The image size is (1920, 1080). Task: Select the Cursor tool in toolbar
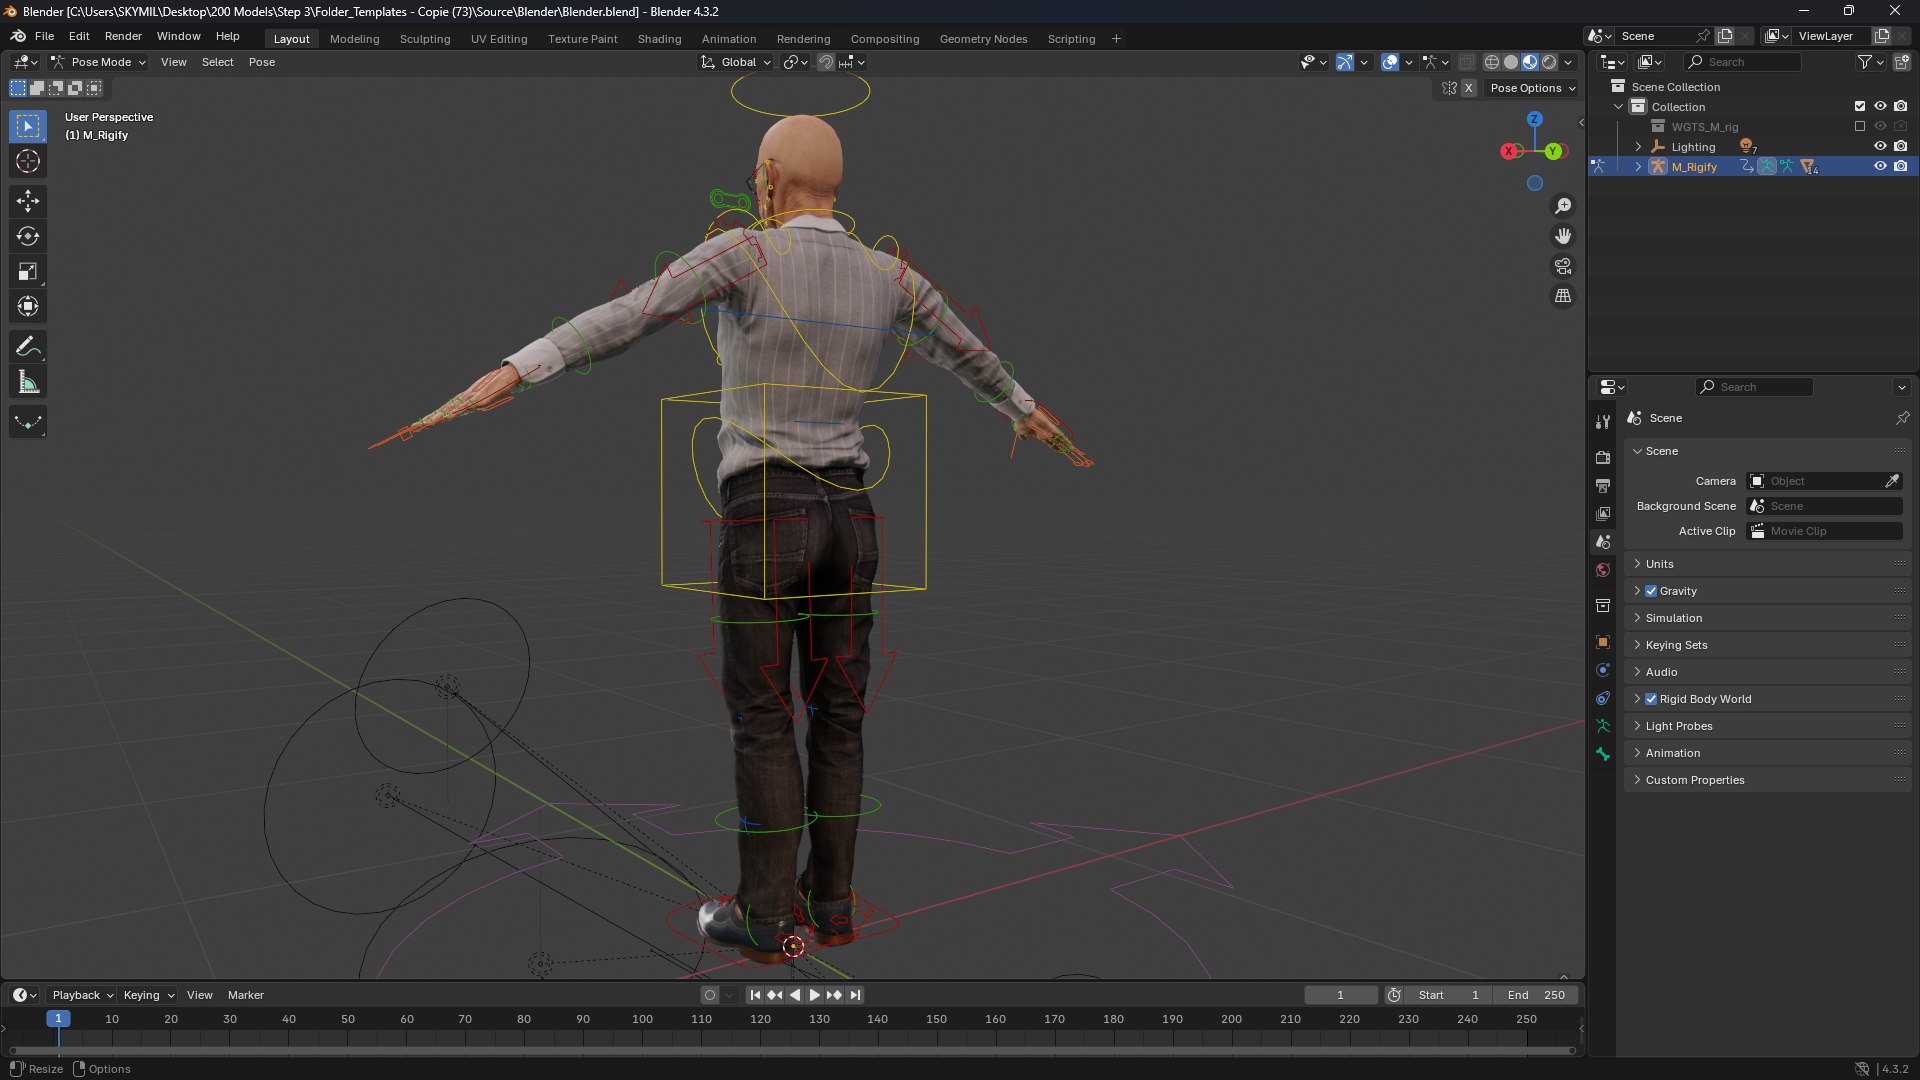click(28, 161)
